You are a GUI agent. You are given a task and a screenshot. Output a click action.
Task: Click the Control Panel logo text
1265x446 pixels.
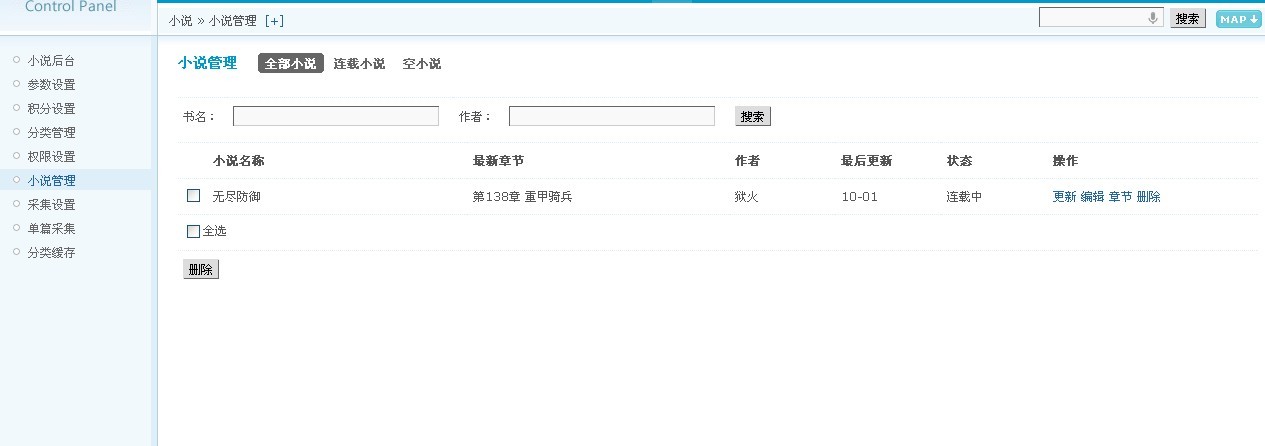(70, 7)
